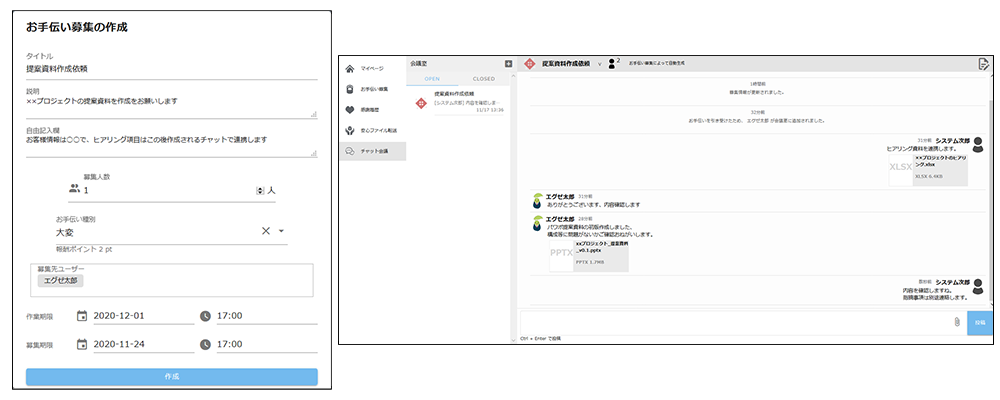Screen dimensions: 1000x400
Task: Click the paperclip attach file icon
Action: click(956, 322)
